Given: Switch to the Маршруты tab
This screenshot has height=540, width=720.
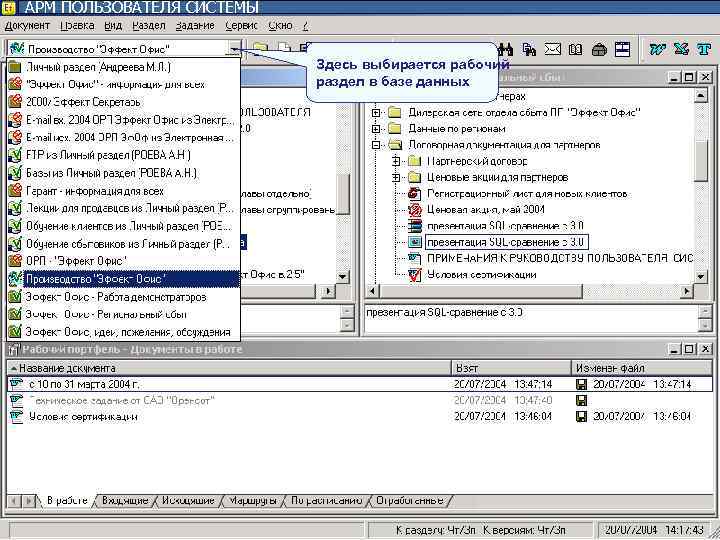Looking at the screenshot, I should coord(253,501).
